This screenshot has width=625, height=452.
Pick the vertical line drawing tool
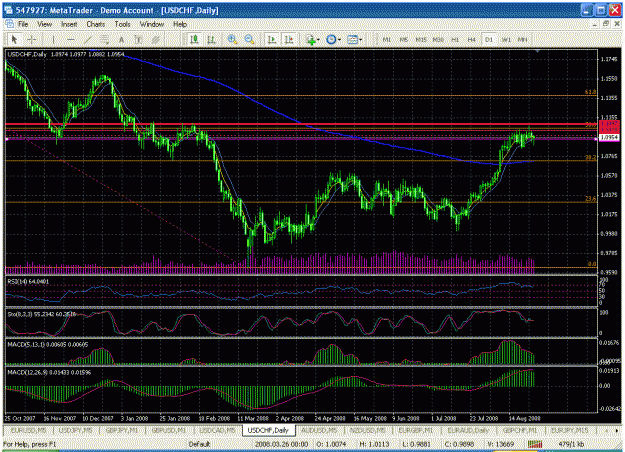point(53,39)
